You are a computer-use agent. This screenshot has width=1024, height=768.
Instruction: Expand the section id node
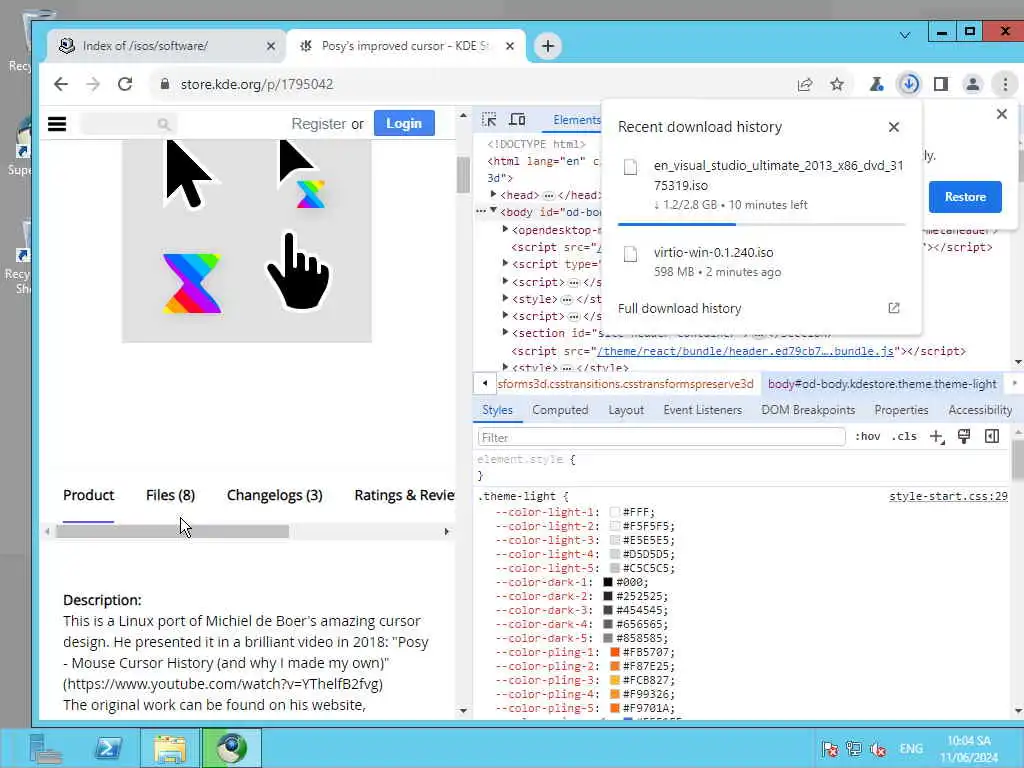coord(505,332)
